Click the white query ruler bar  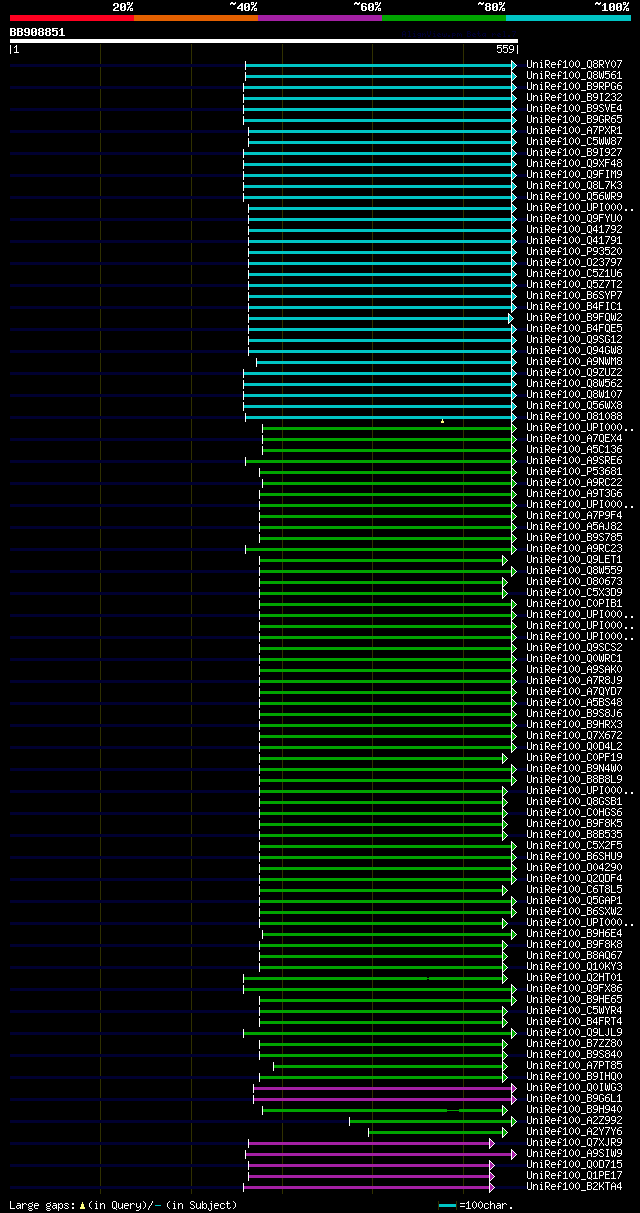[264, 41]
